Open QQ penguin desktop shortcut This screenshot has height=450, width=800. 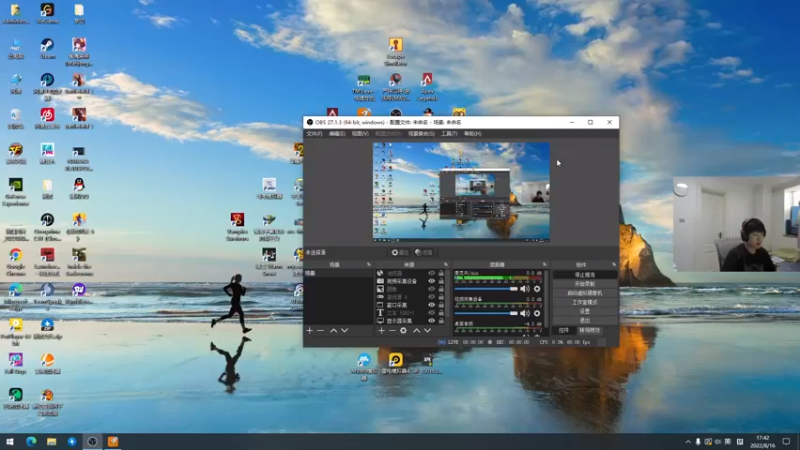coord(79,188)
